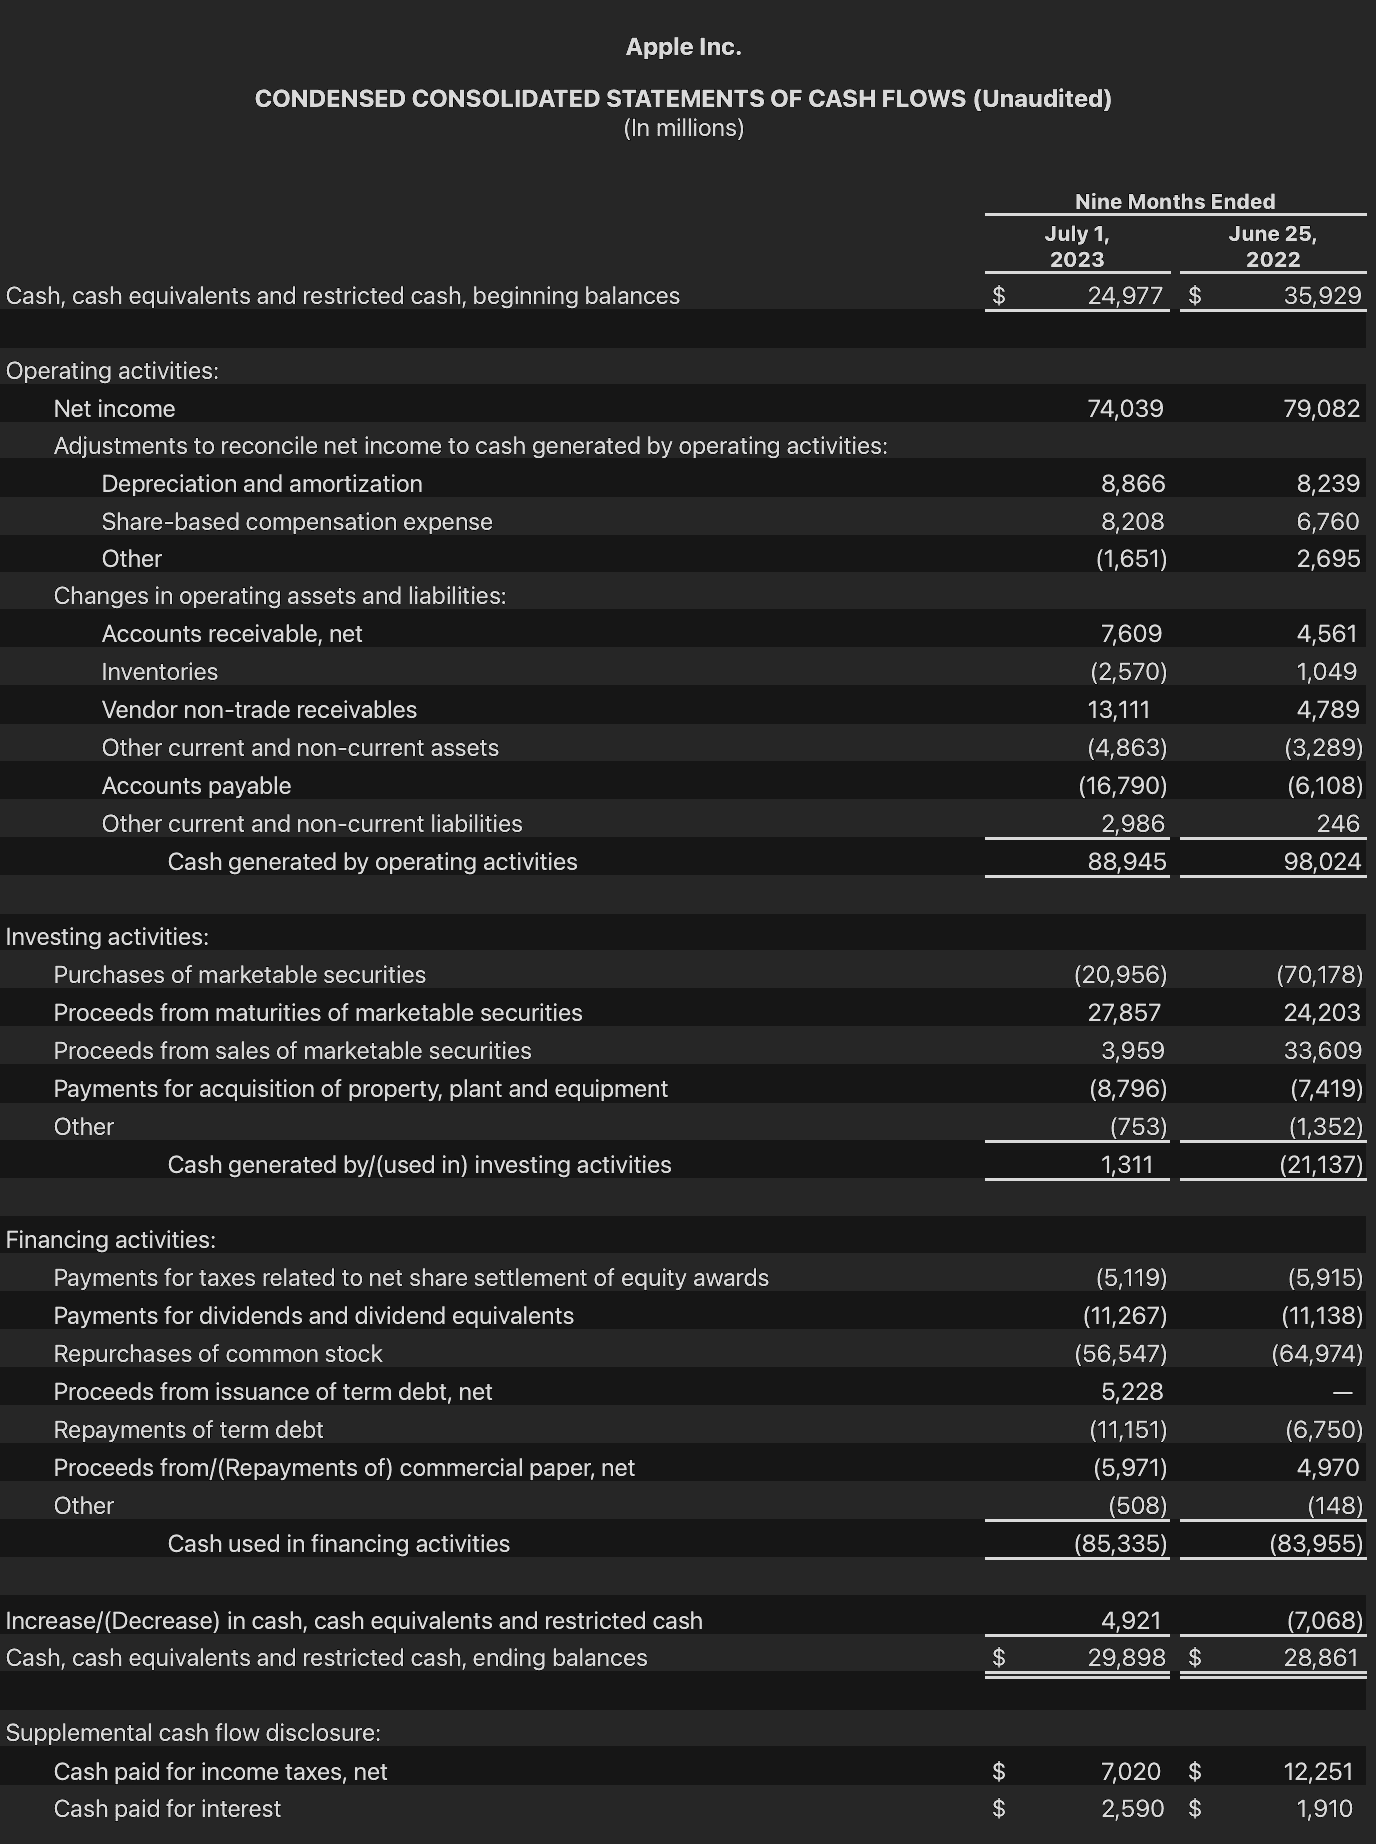This screenshot has height=1844, width=1376.
Task: Click the 'Proceeds from issuance of term debt, net' label
Action: pos(272,1392)
